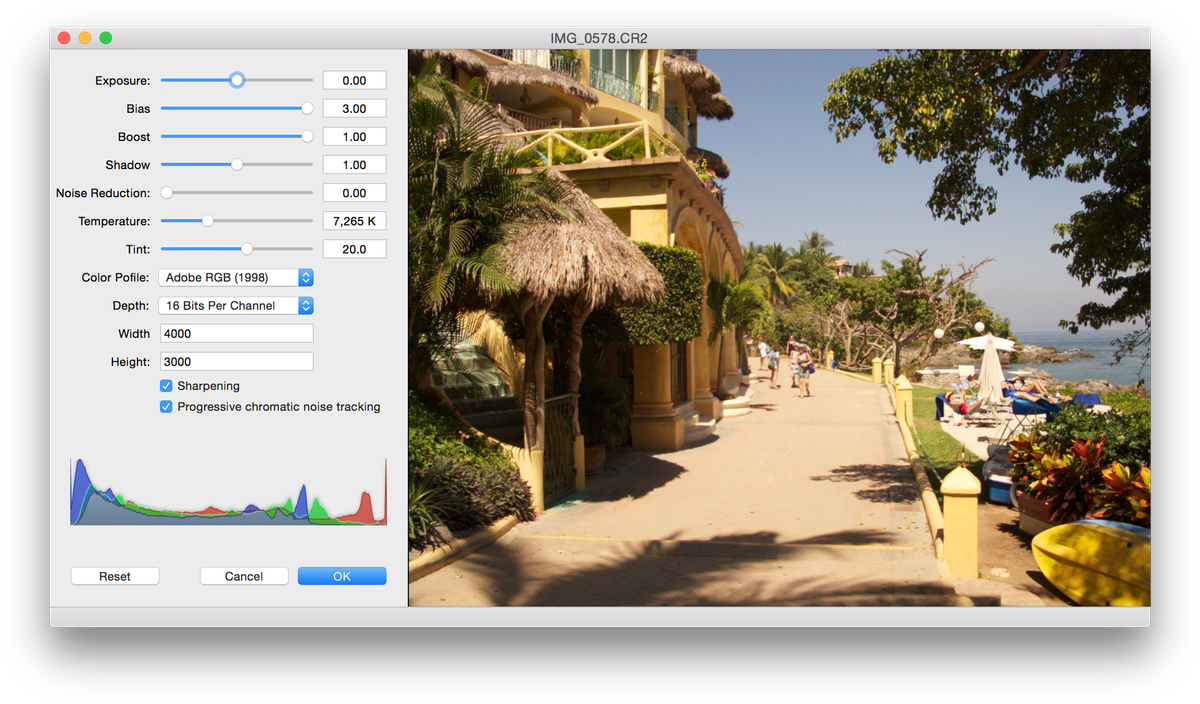Click the RGB histogram graph

(228, 492)
